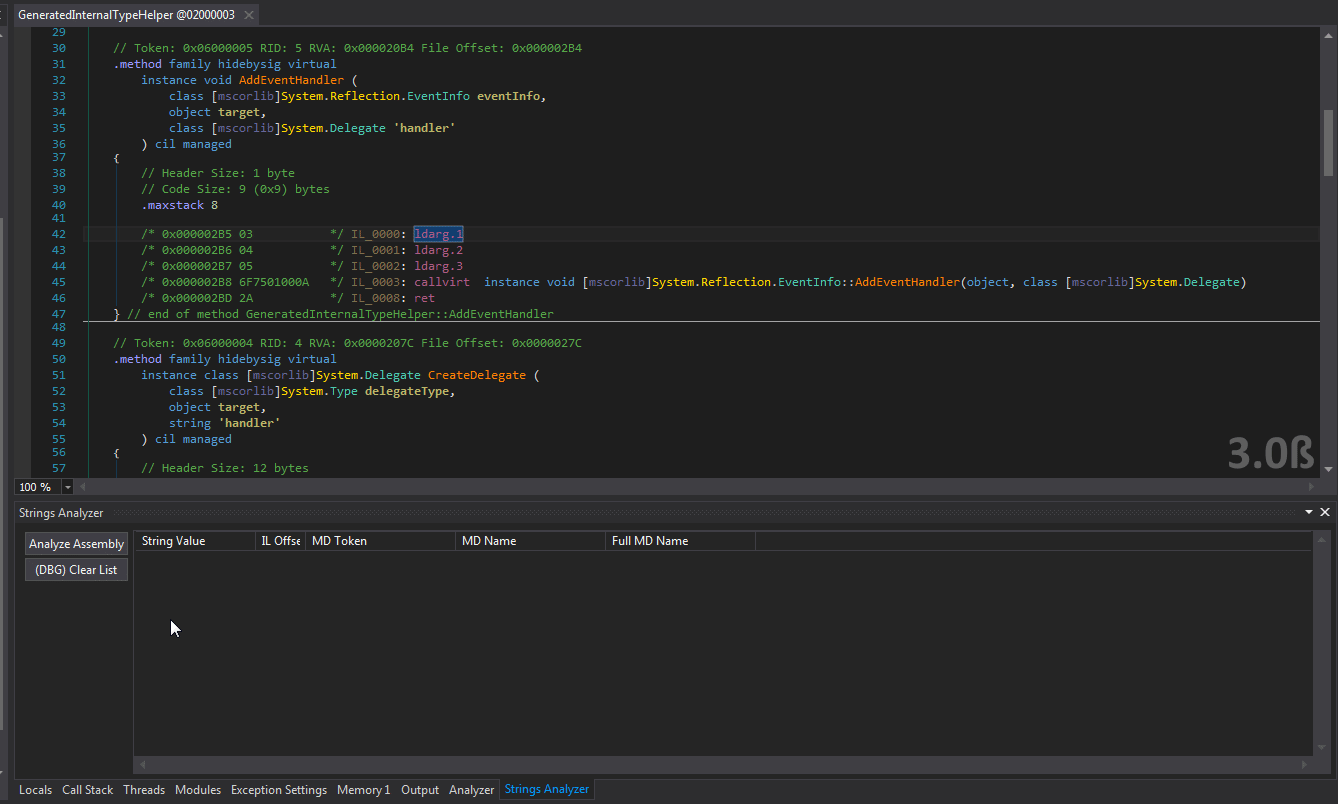Open the Strings Analyzer panel options chevron
Viewport: 1338px width, 804px height.
click(1309, 511)
